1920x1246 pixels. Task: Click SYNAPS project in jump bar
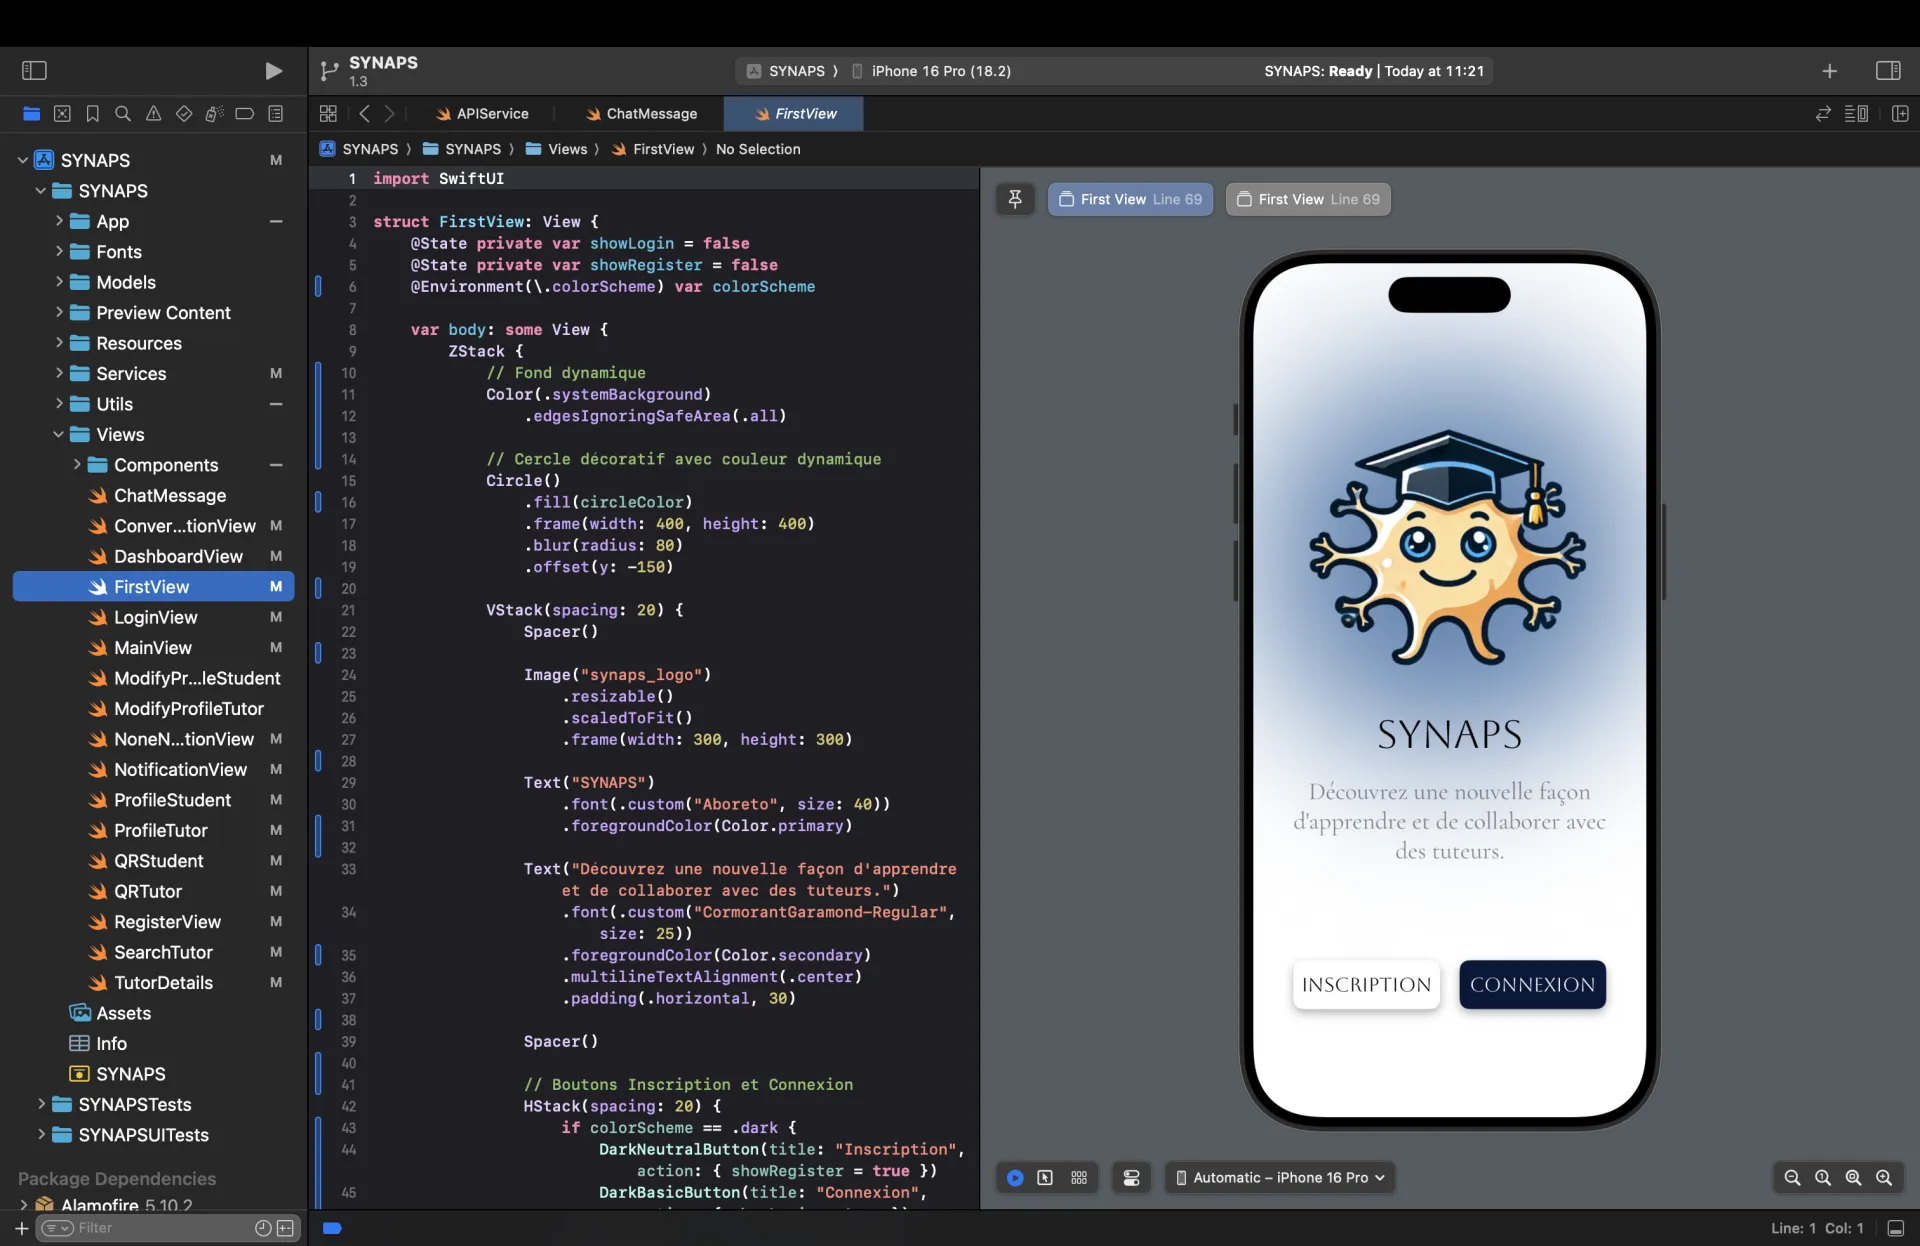pos(359,149)
